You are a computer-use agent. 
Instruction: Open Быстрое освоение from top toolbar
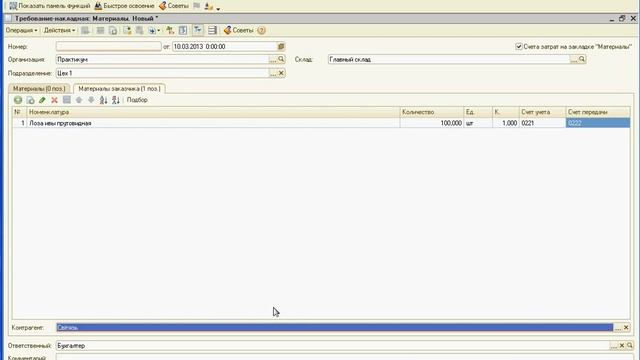click(x=124, y=6)
